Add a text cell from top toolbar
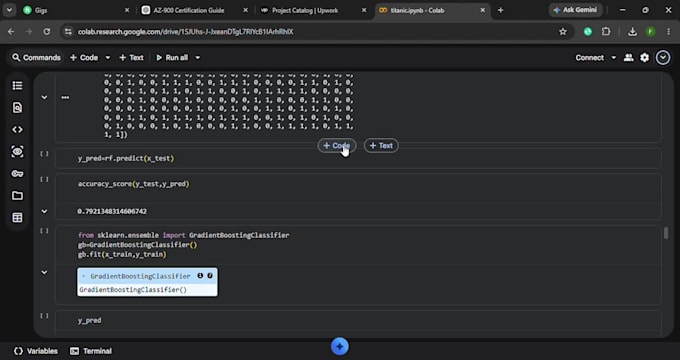The width and height of the screenshot is (680, 360). (x=131, y=57)
